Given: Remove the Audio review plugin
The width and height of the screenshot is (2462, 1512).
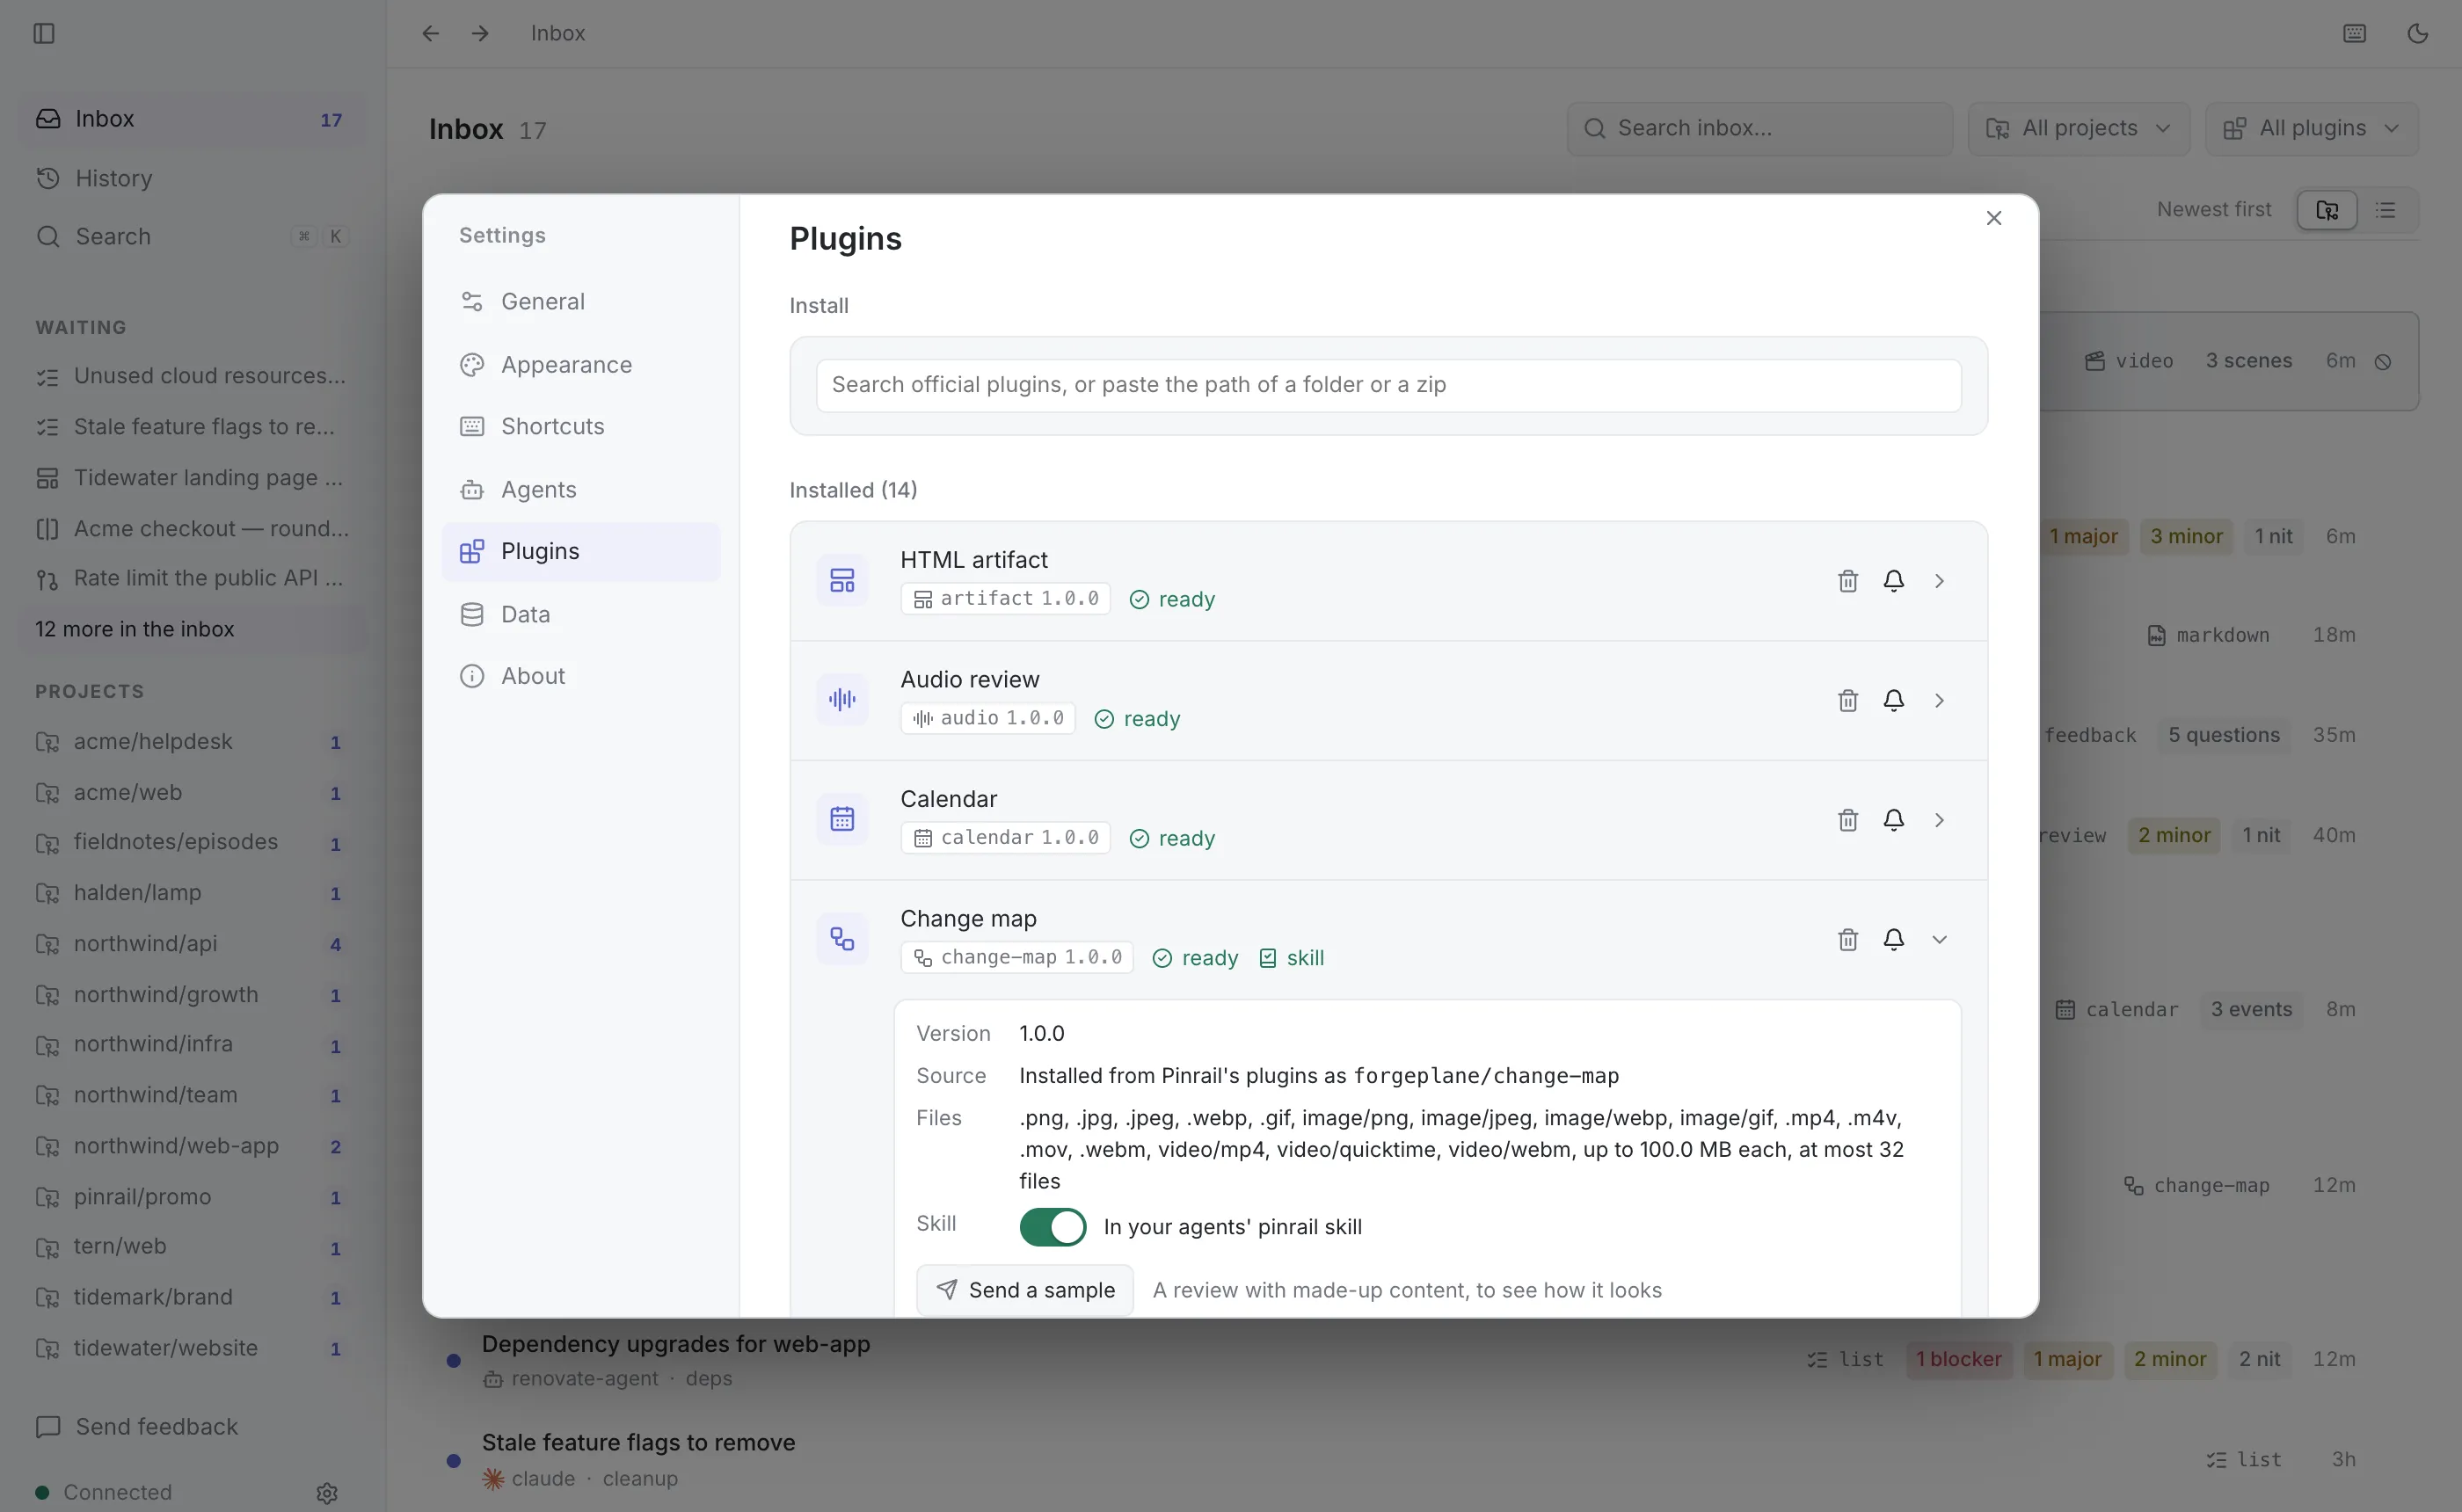Looking at the screenshot, I should (1847, 700).
